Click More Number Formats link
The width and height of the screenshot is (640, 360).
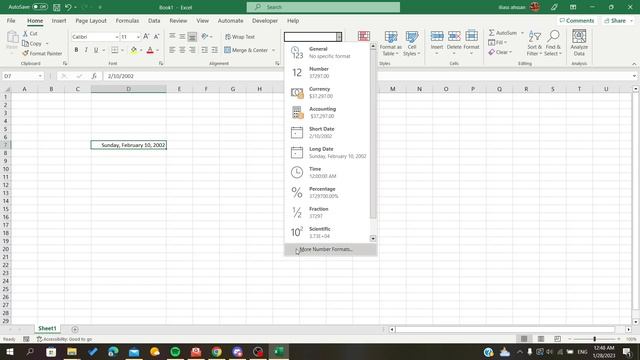(331, 249)
